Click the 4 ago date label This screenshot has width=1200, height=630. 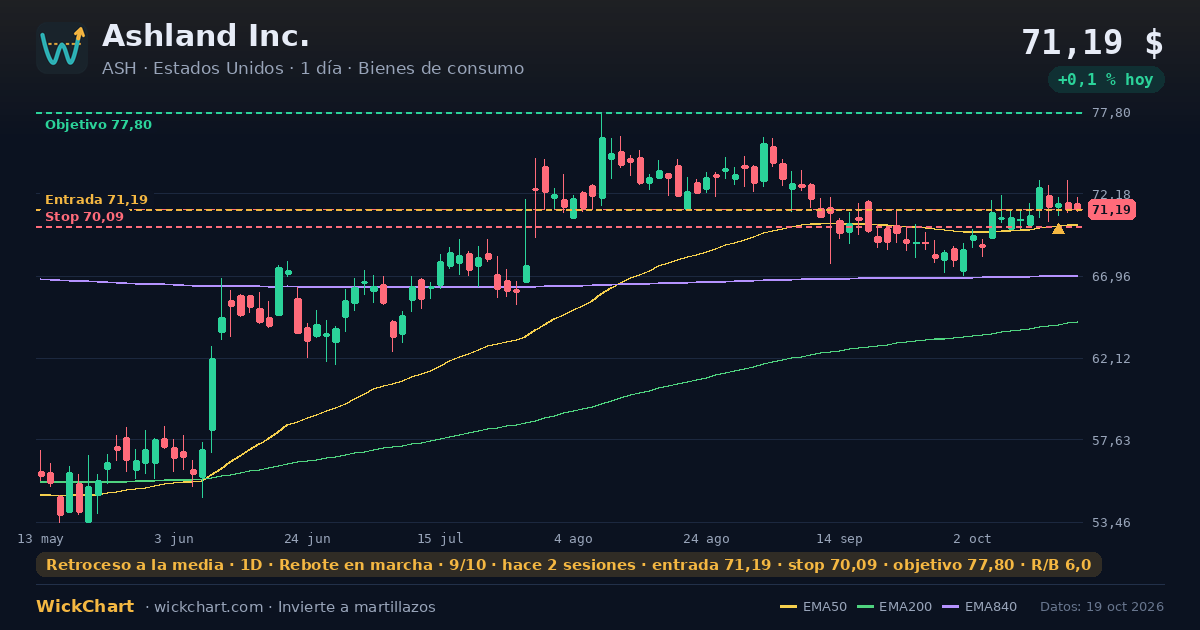(573, 538)
